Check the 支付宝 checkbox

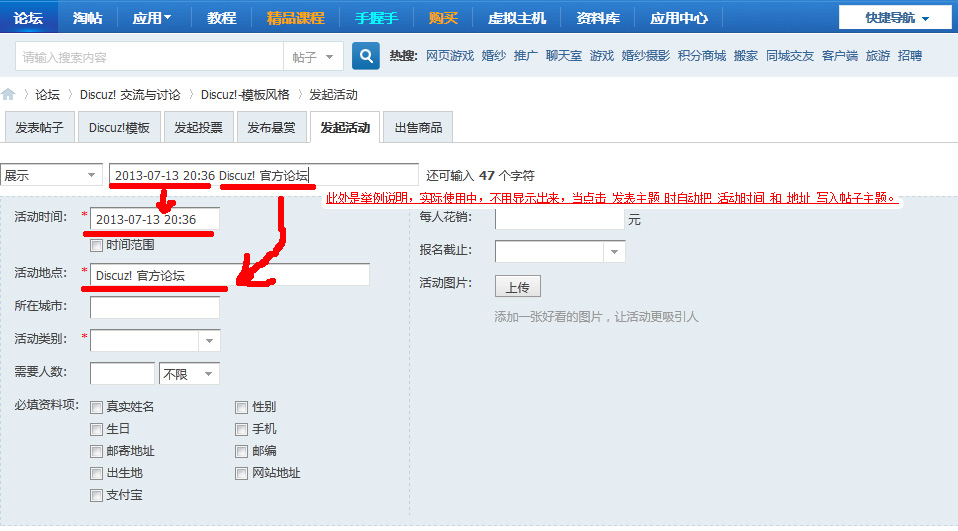96,496
